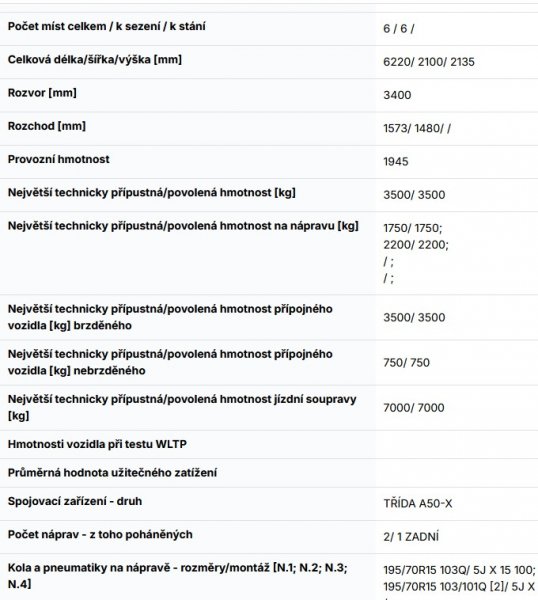Select the unbraked trailer value 750/ 750
Image resolution: width=538 pixels, height=600 pixels.
point(406,363)
